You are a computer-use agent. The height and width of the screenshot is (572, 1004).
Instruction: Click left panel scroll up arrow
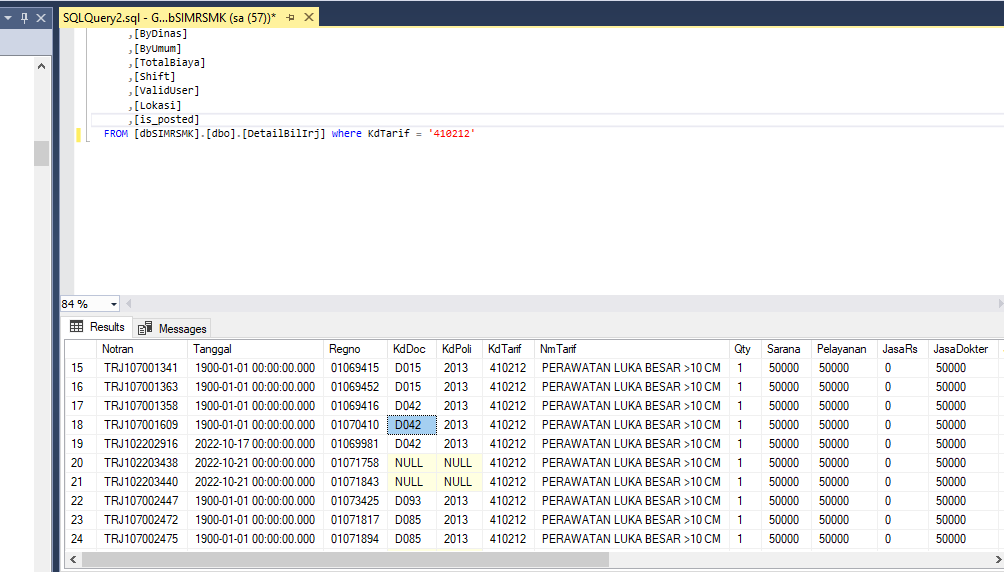point(41,66)
